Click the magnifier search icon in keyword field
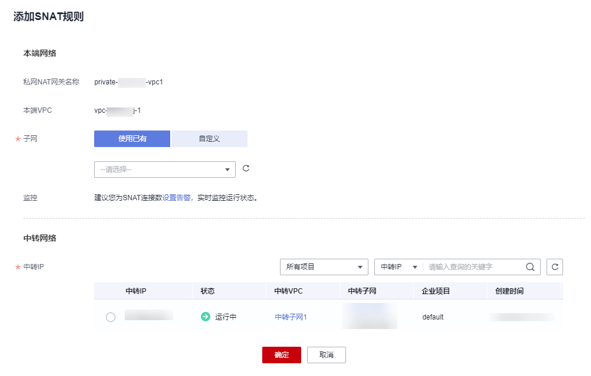Viewport: 591px width, 376px height. coord(530,267)
